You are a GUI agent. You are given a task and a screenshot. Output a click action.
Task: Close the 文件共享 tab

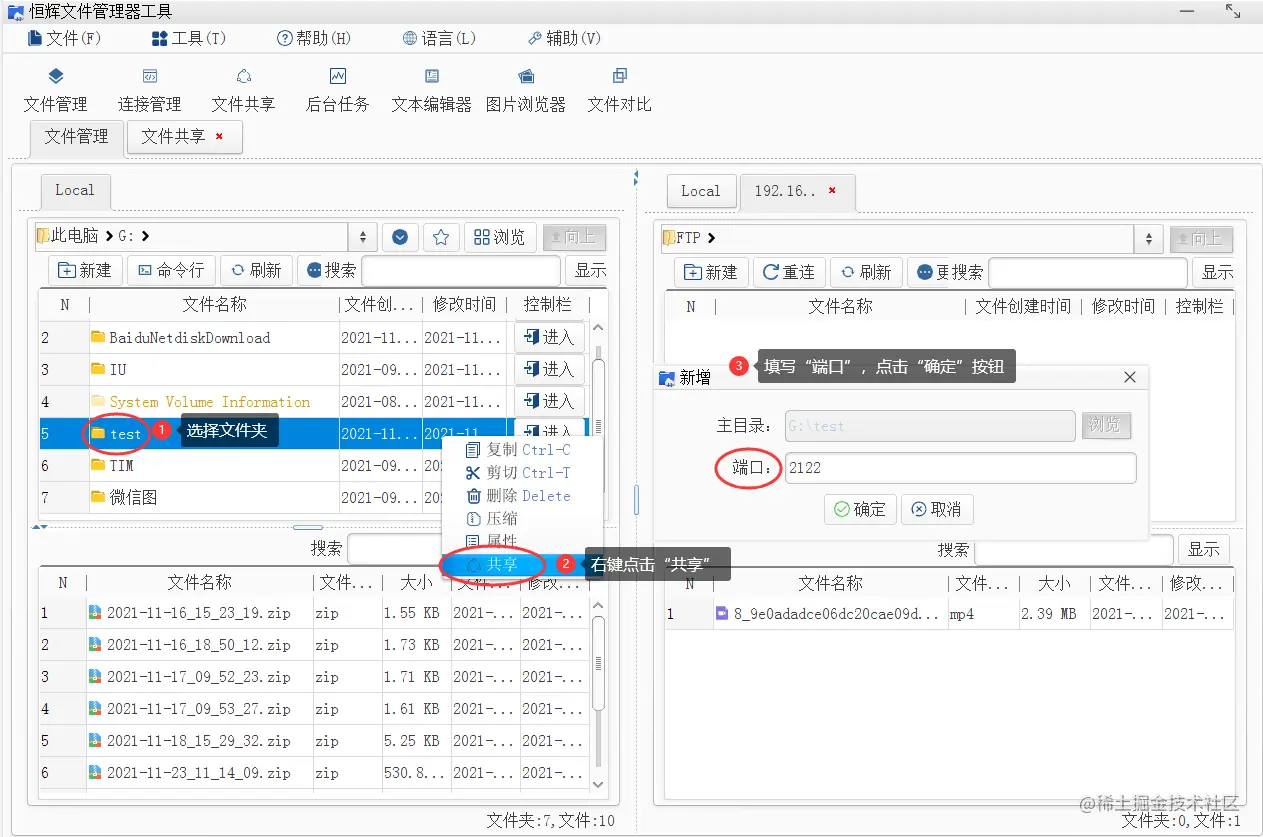click(x=219, y=136)
